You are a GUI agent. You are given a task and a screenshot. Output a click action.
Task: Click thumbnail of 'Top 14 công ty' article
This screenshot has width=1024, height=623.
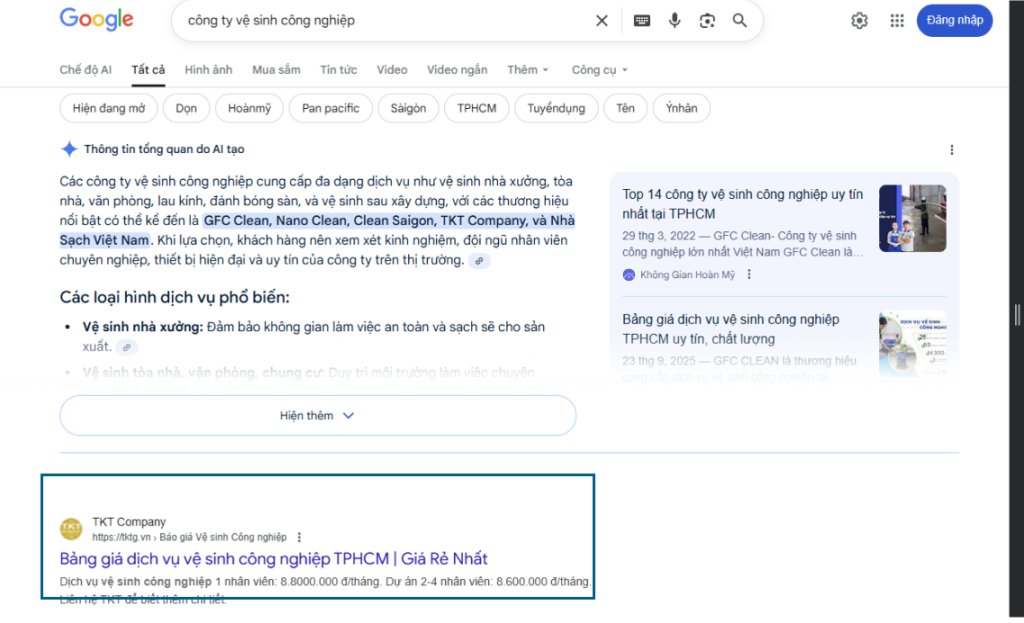tap(911, 218)
